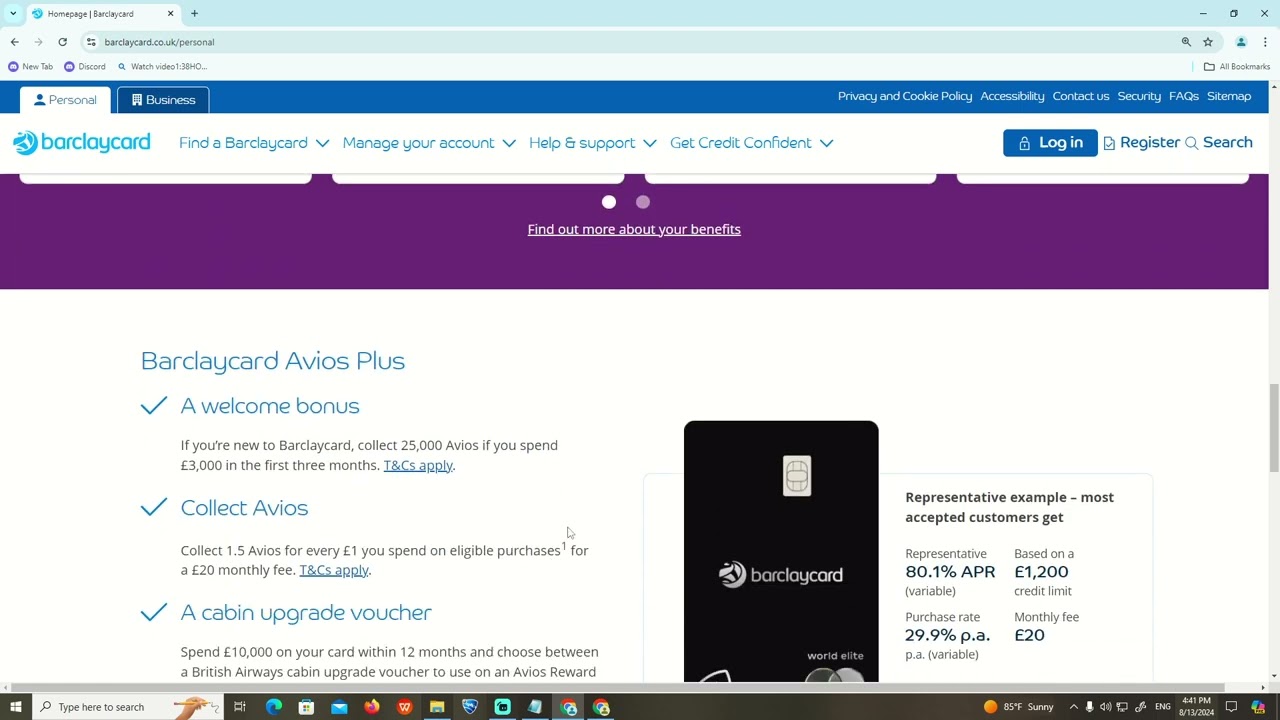This screenshot has height=720, width=1280.
Task: Open the site Search
Action: (x=1219, y=143)
